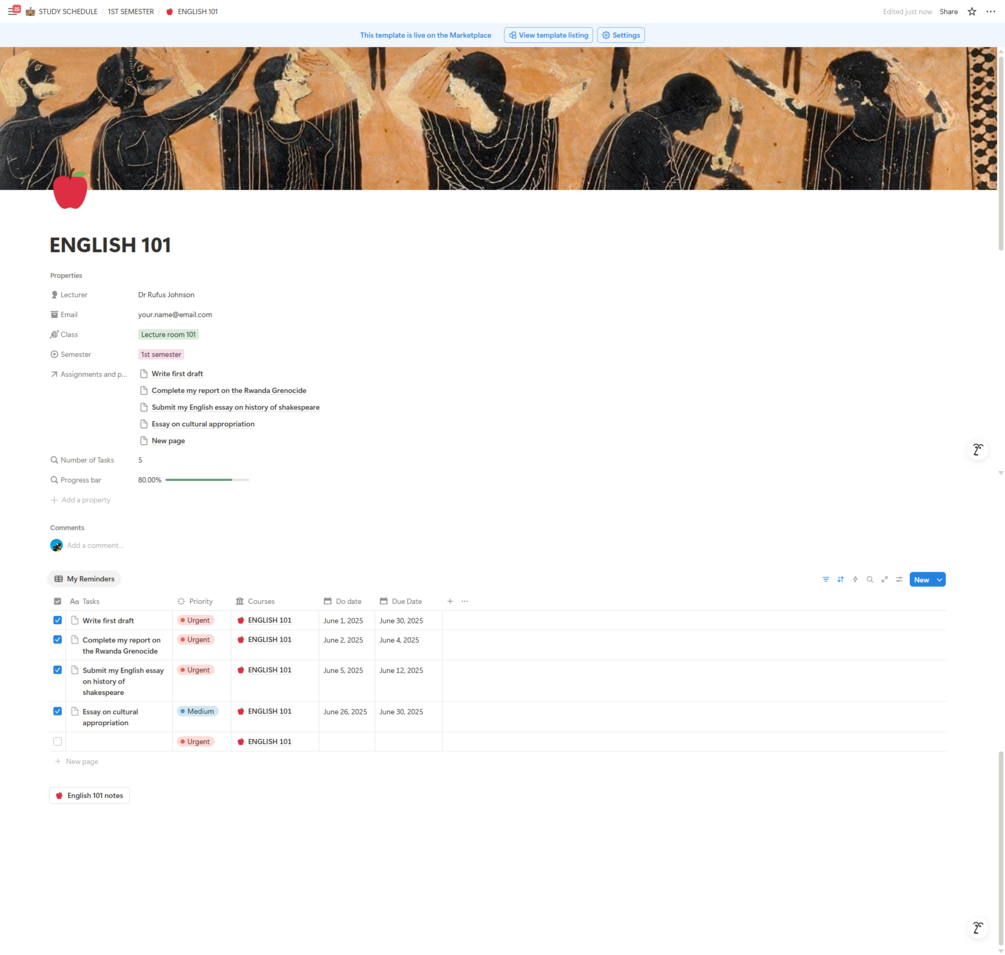Screen dimensions: 1005x955
Task: Click lecturer name Dr Rufus Johnson
Action: (x=166, y=295)
